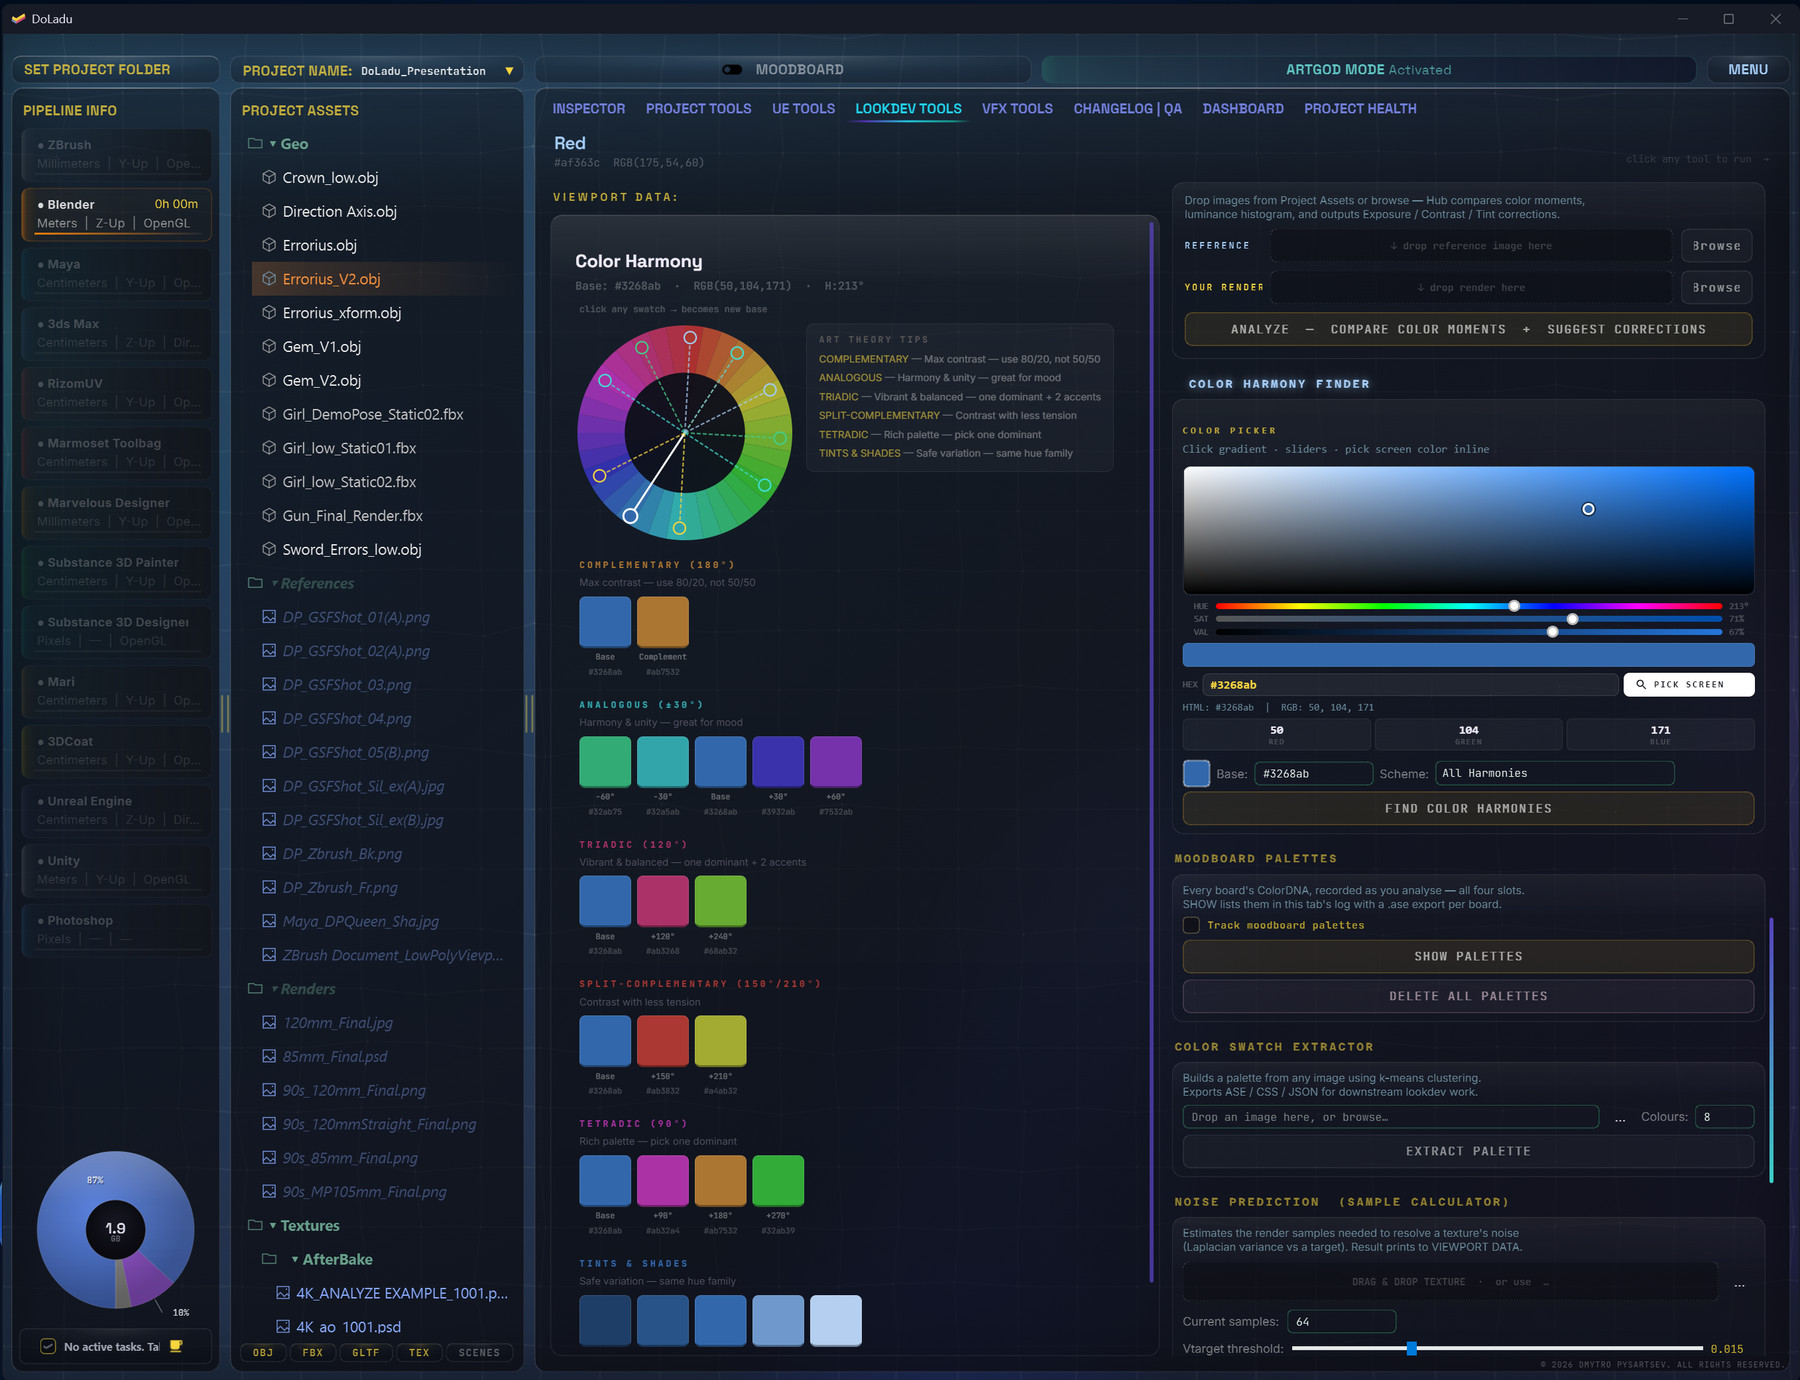Go to the Dashboard tab
The height and width of the screenshot is (1380, 1800).
1243,109
